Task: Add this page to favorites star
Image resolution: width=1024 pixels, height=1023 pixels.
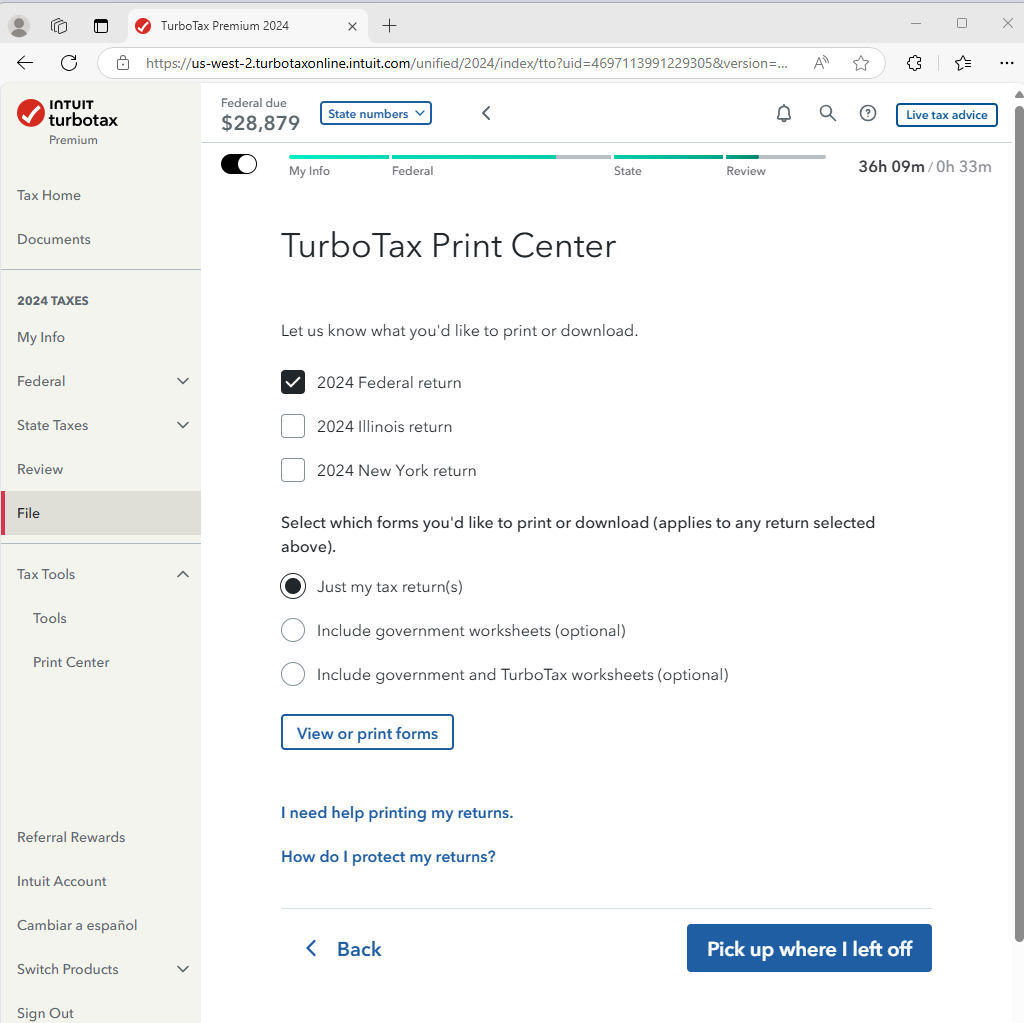Action: [x=861, y=63]
